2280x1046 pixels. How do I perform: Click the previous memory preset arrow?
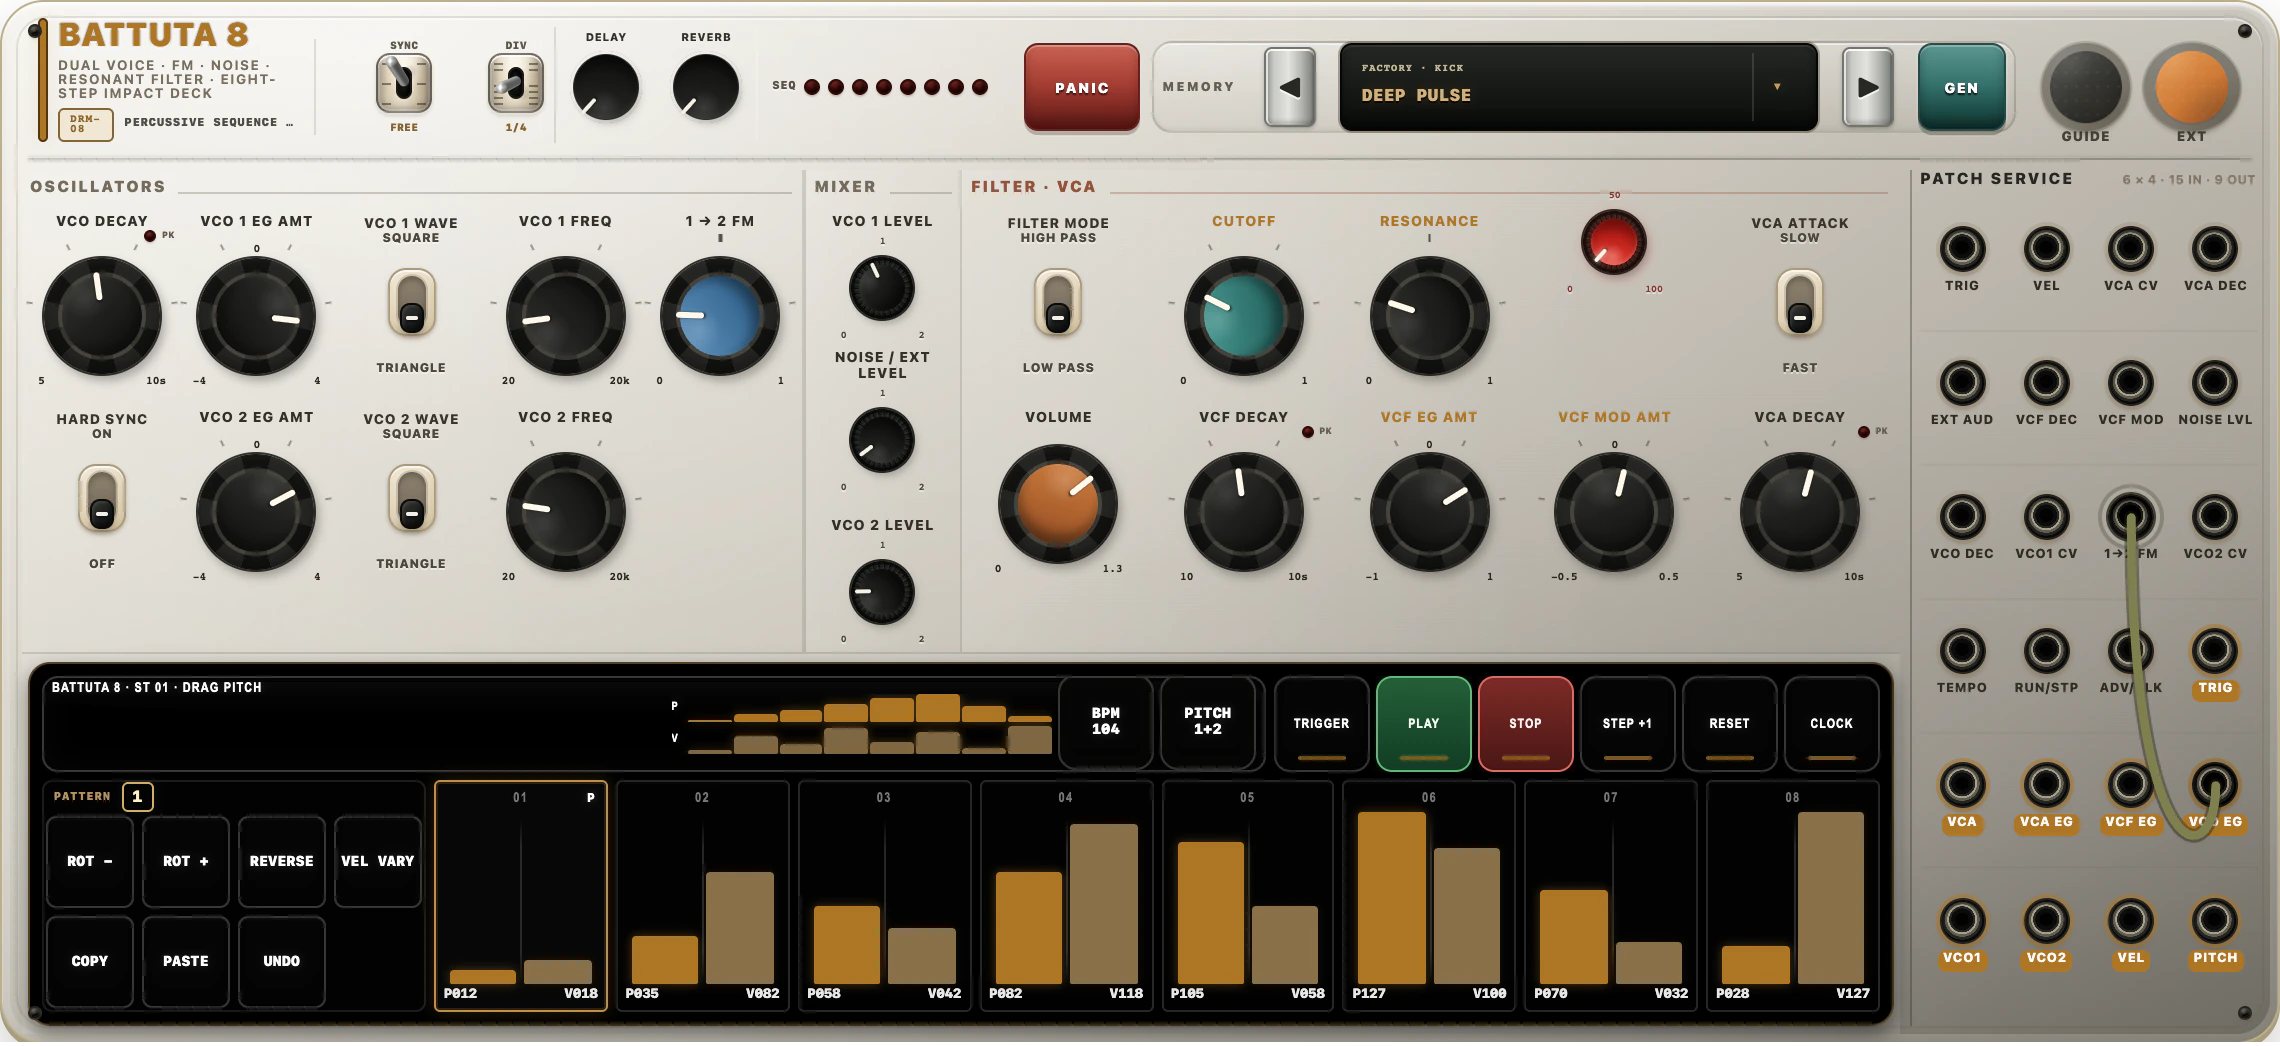click(x=1290, y=88)
